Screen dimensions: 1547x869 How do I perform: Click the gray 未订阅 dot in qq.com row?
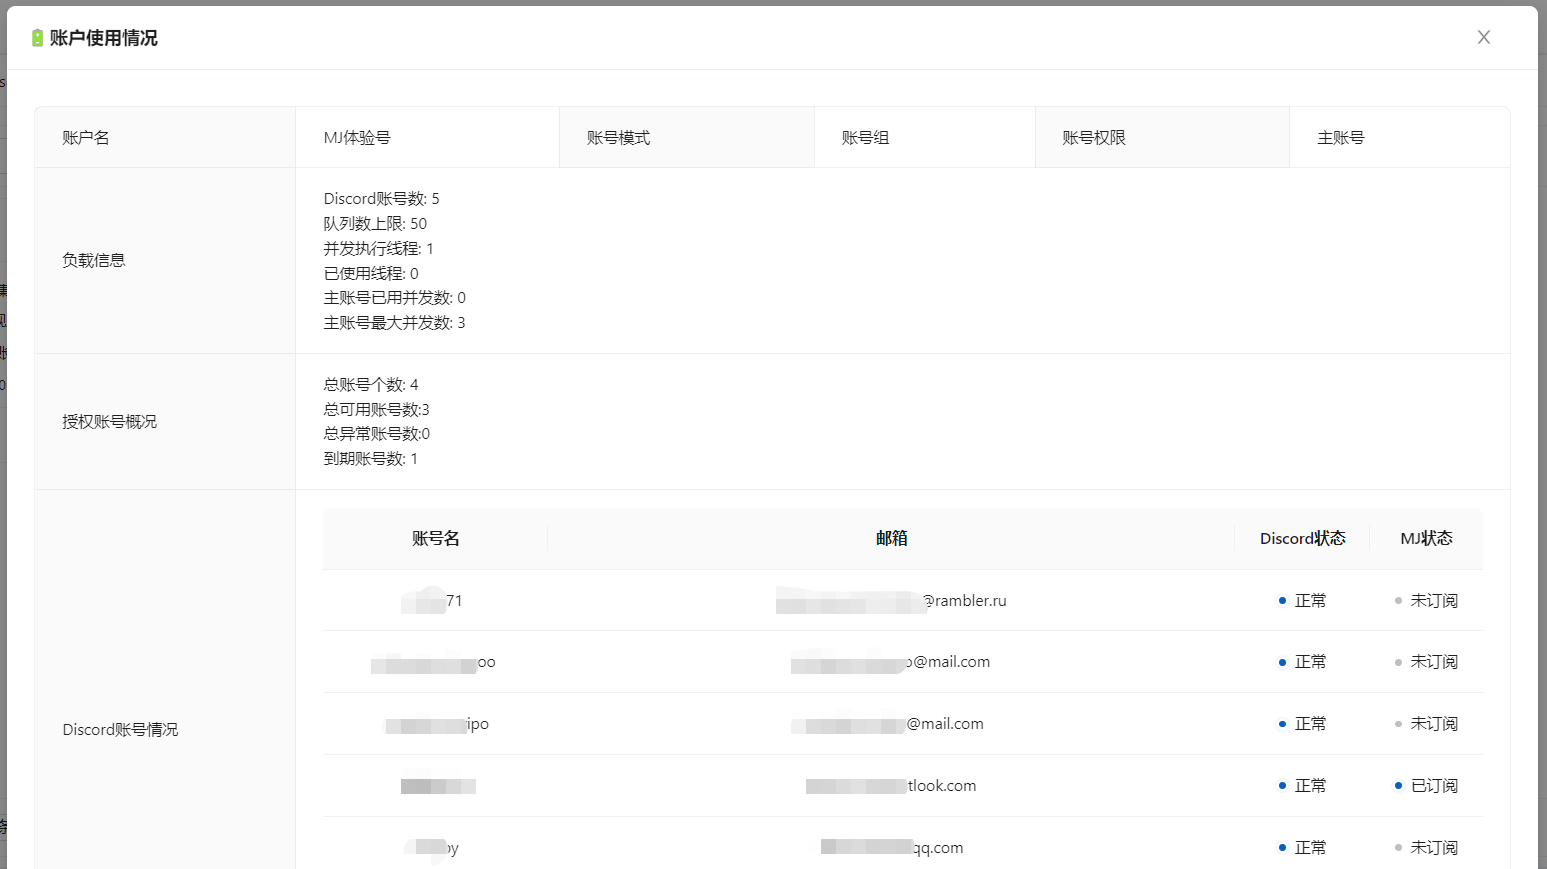pyautogui.click(x=1398, y=848)
